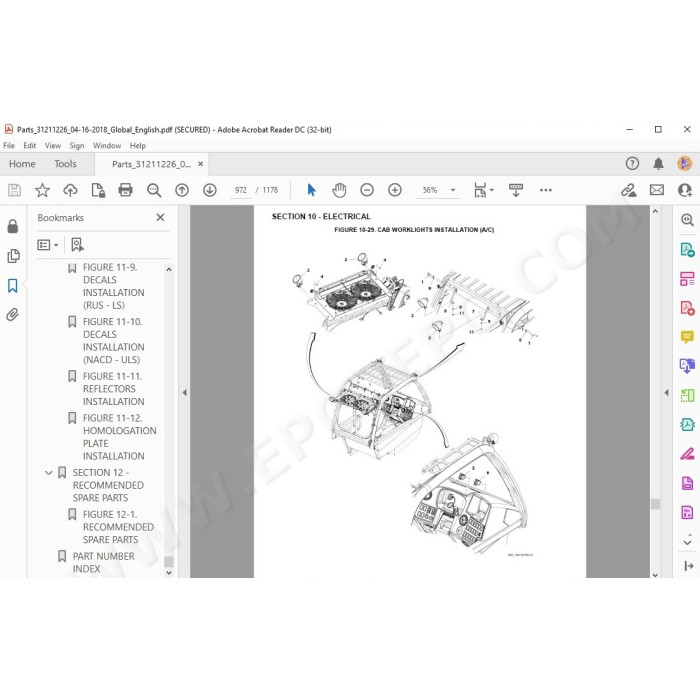This screenshot has width=700, height=700.
Task: Zoom in with the plus button
Action: pos(395,190)
